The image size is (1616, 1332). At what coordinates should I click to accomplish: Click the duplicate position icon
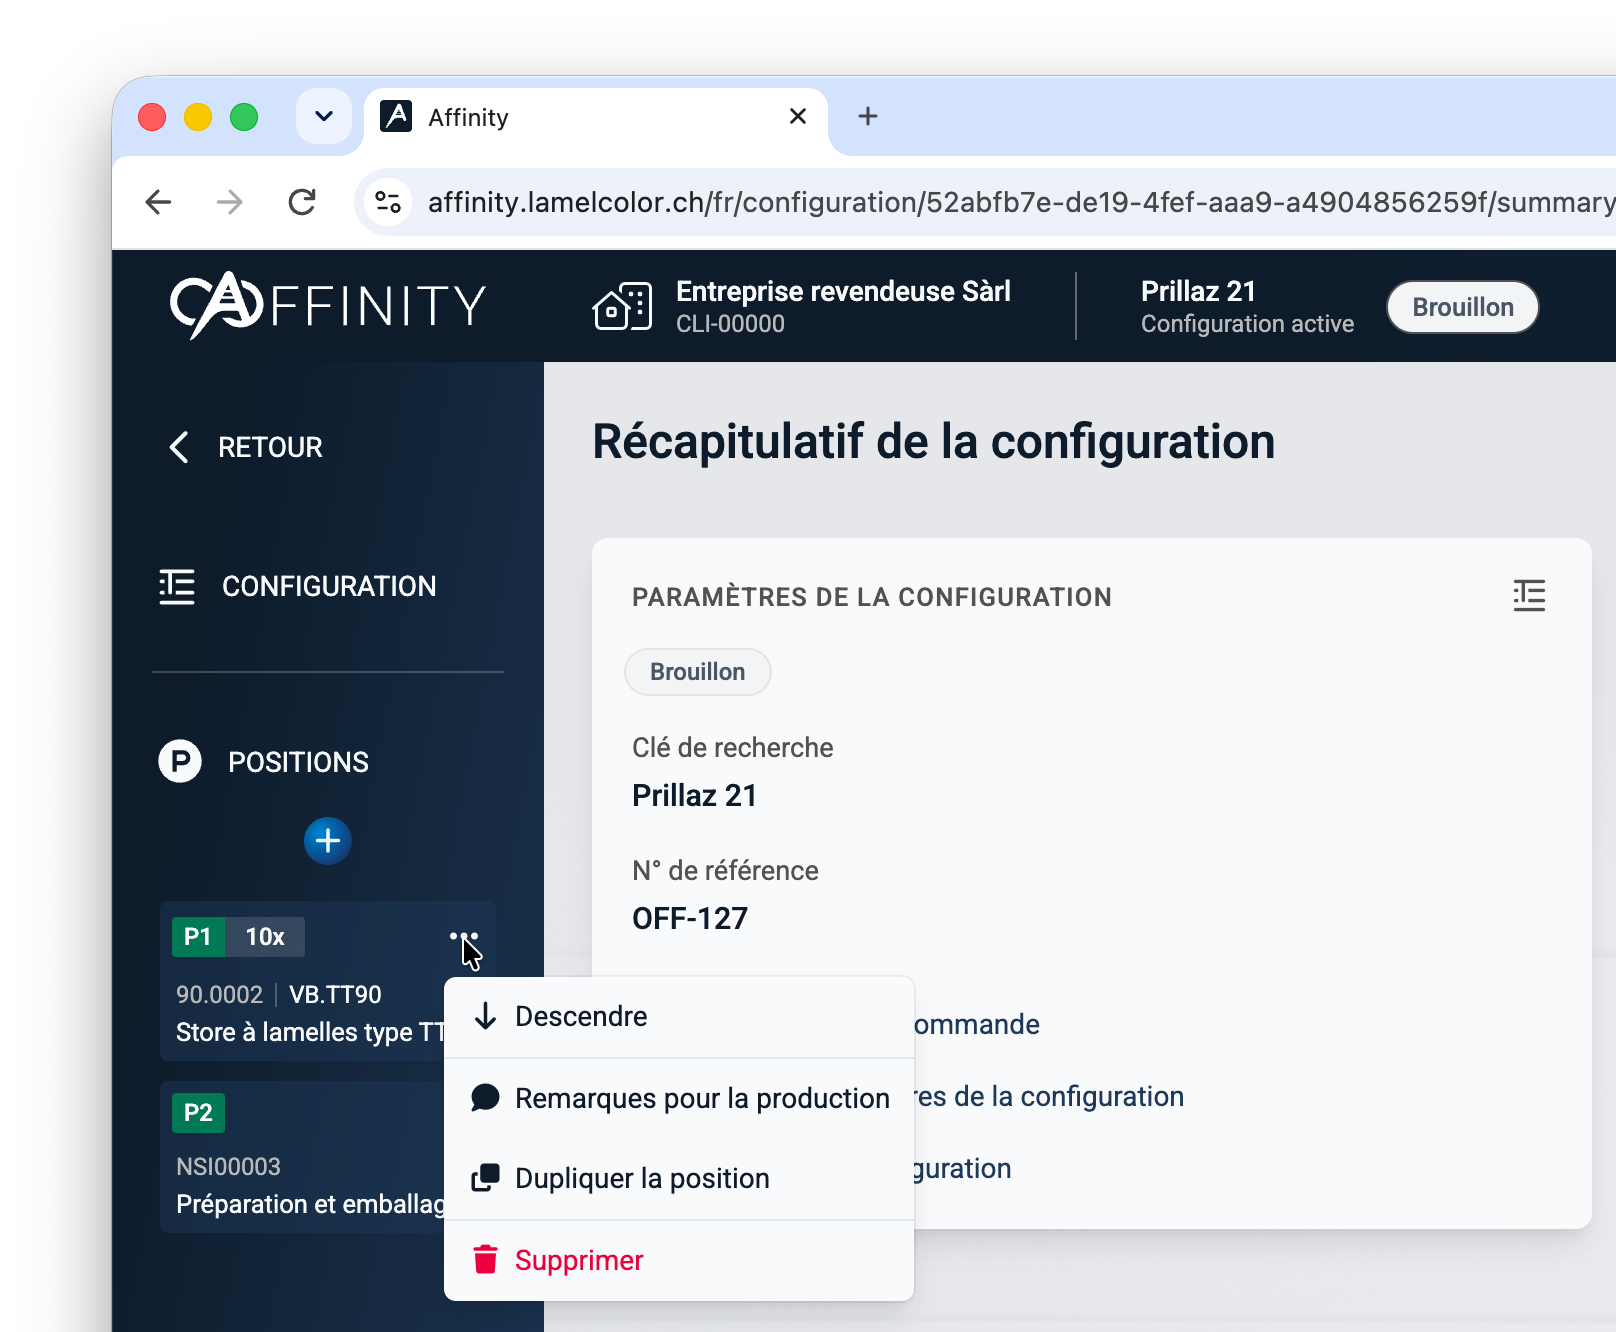coord(486,1178)
